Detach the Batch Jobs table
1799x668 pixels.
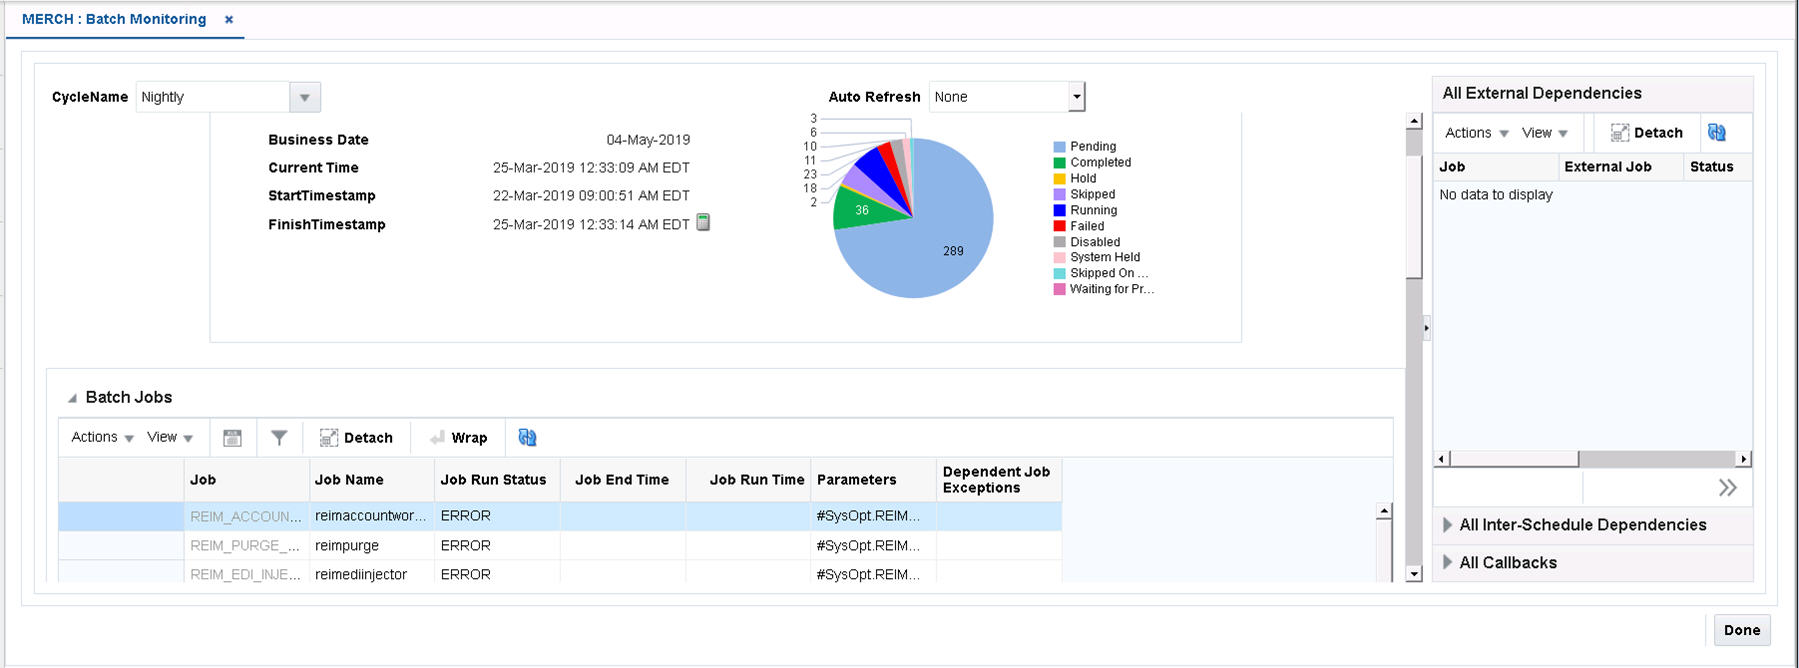pos(356,438)
